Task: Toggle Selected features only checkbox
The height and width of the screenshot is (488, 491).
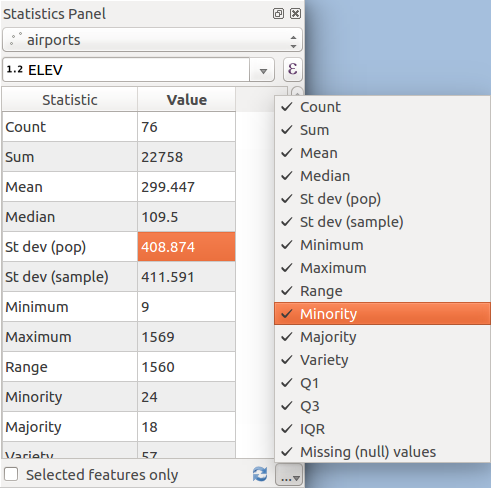Action: point(11,474)
